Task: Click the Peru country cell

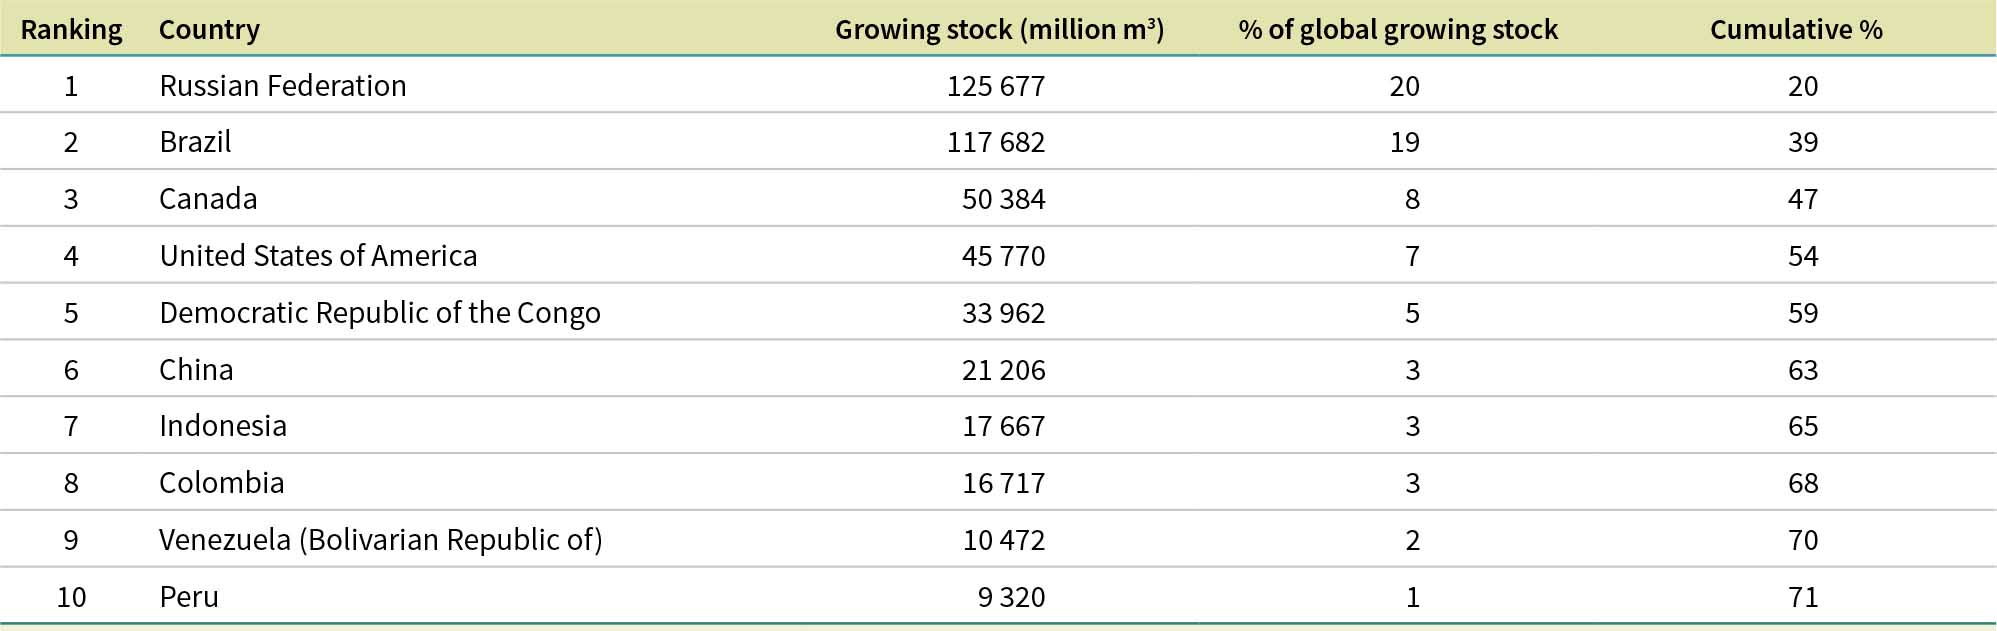Action: tap(189, 597)
